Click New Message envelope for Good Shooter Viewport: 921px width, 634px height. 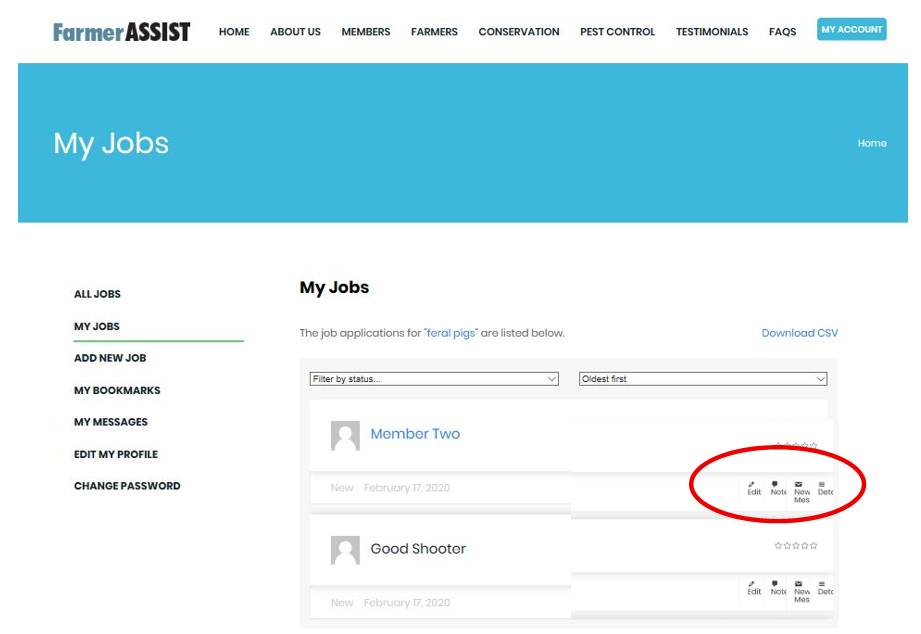pos(801,590)
